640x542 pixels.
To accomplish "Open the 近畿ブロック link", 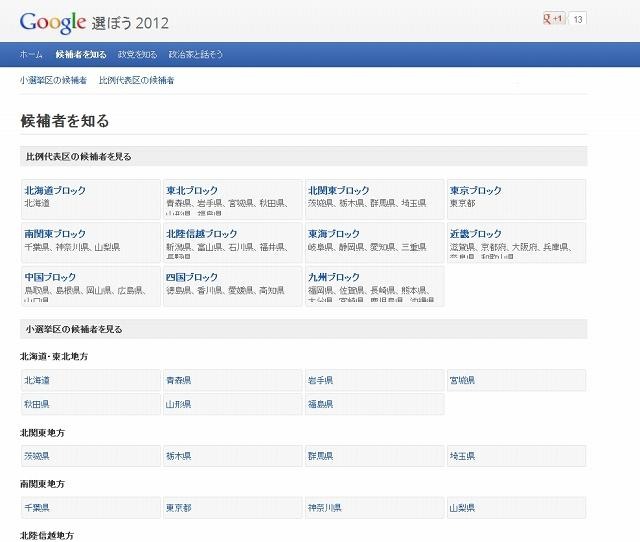I will point(476,233).
